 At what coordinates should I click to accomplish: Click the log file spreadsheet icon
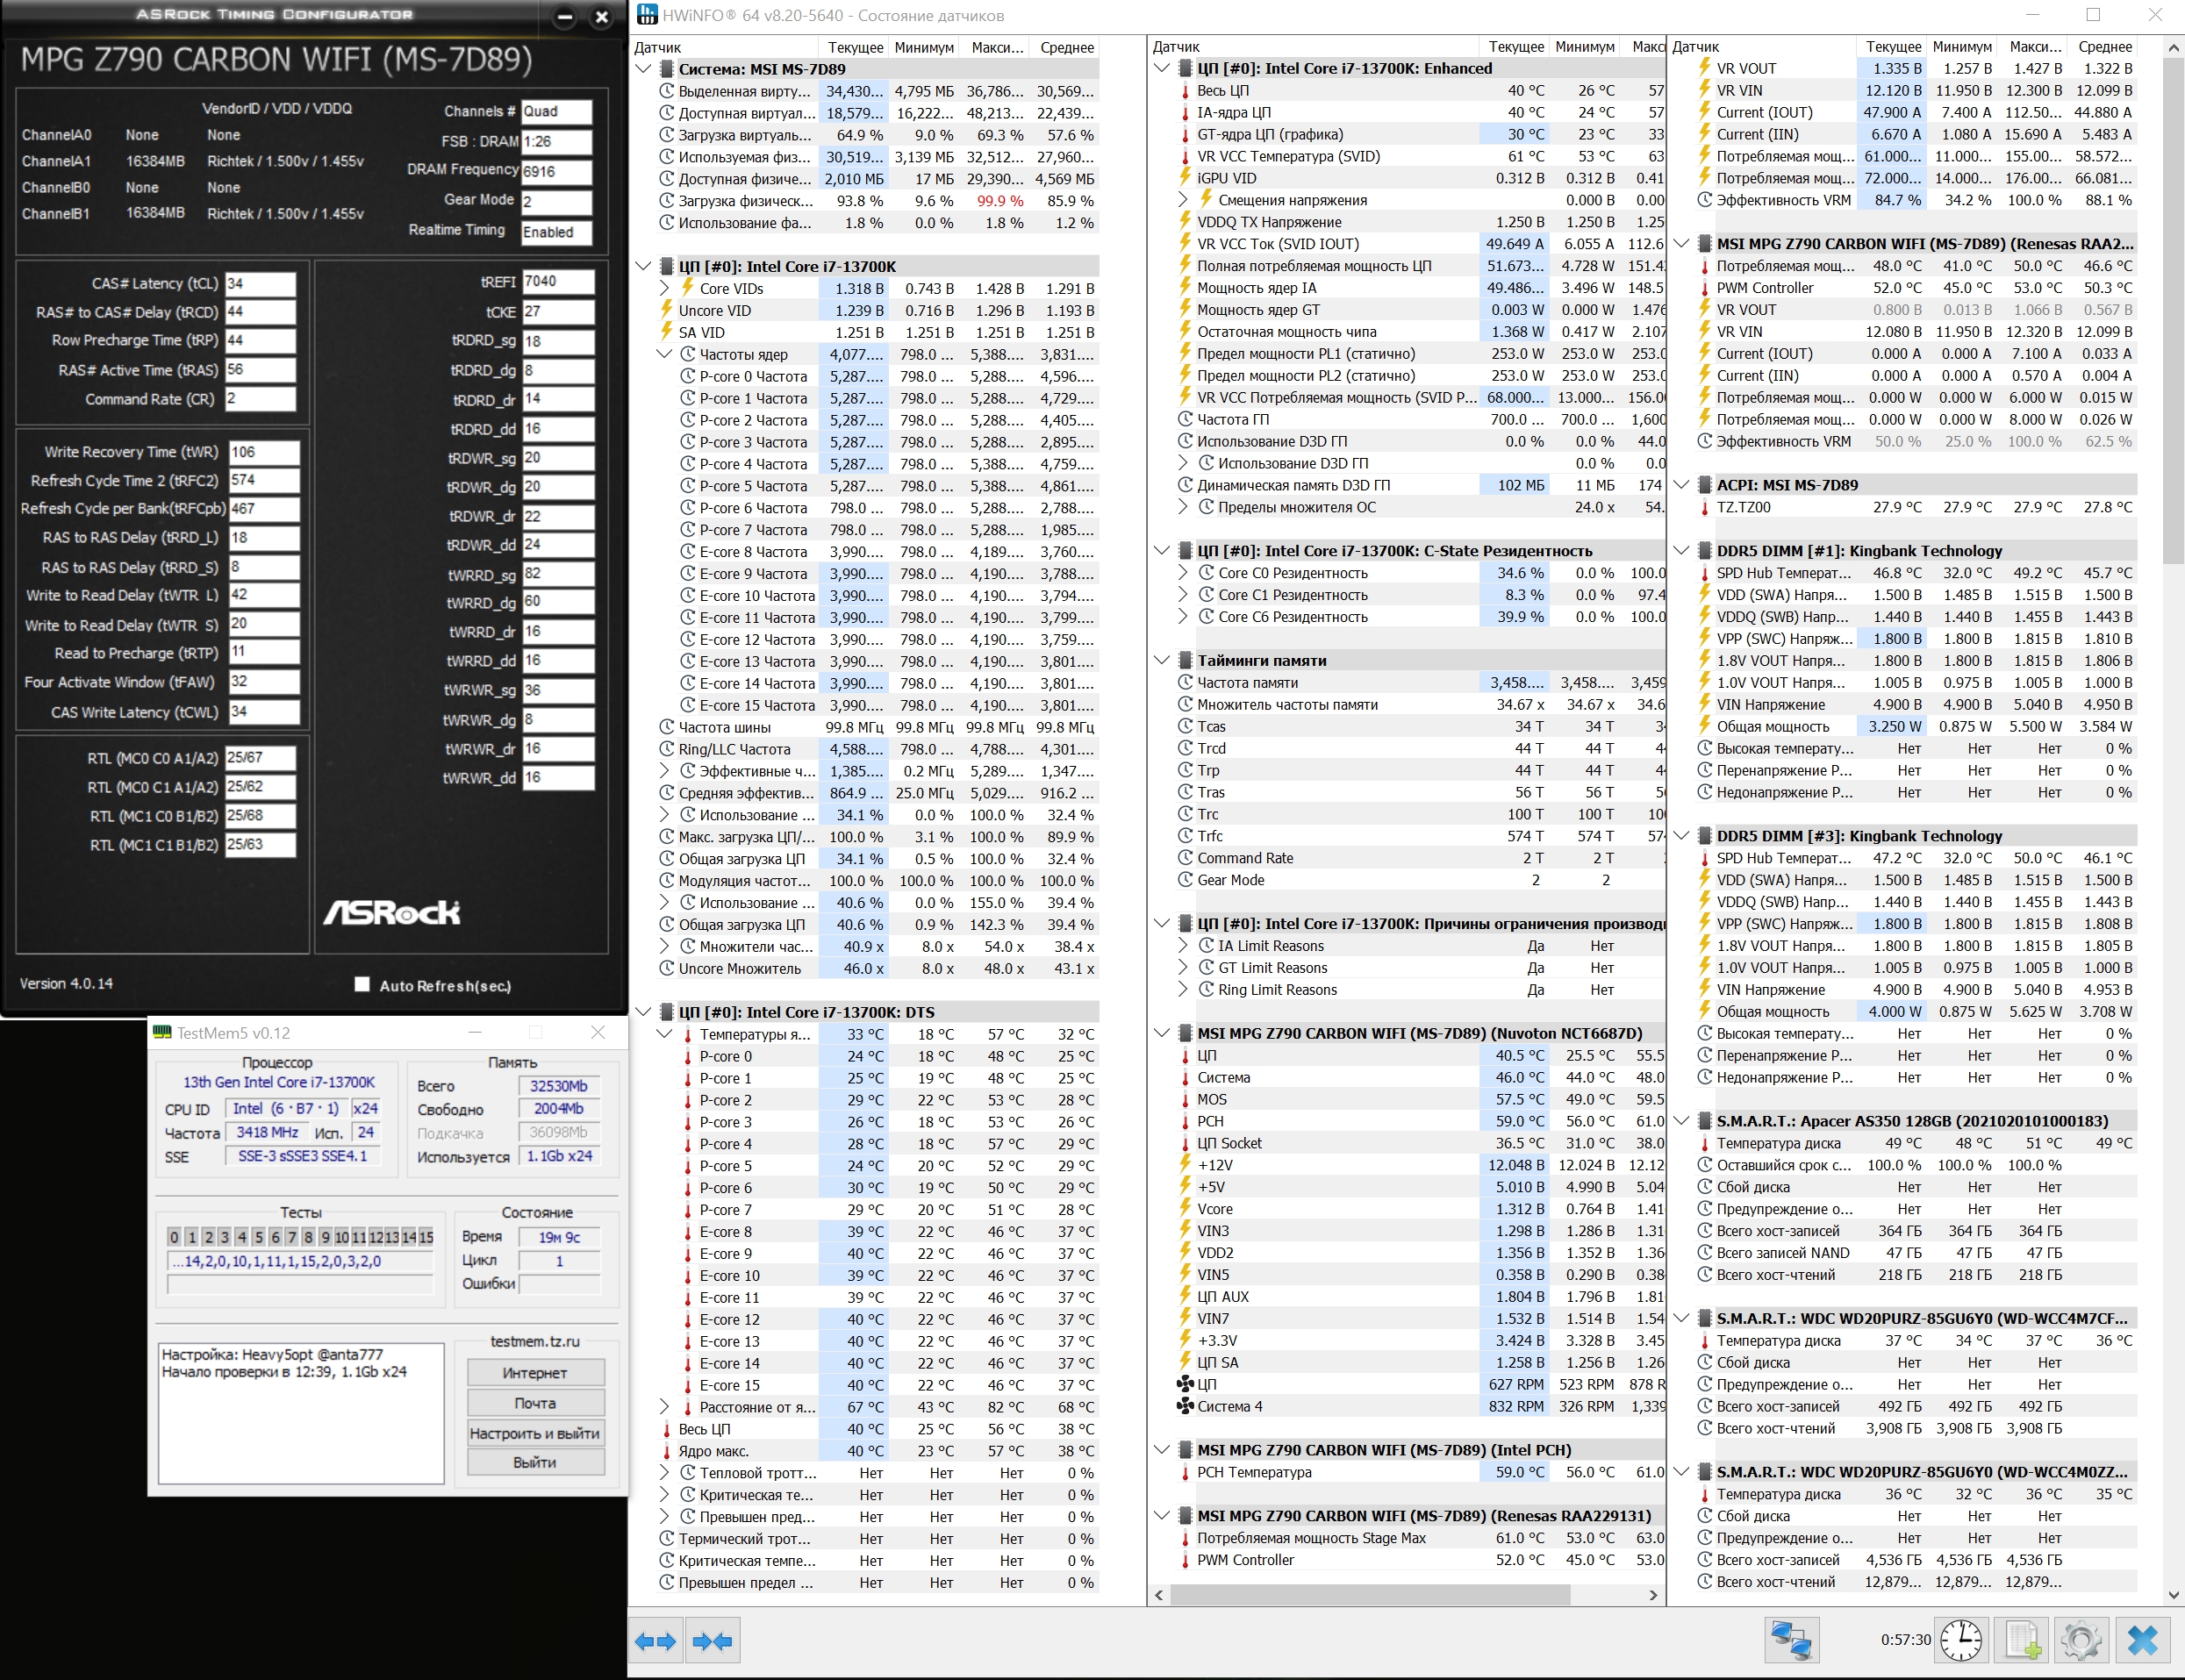(x=2023, y=1641)
